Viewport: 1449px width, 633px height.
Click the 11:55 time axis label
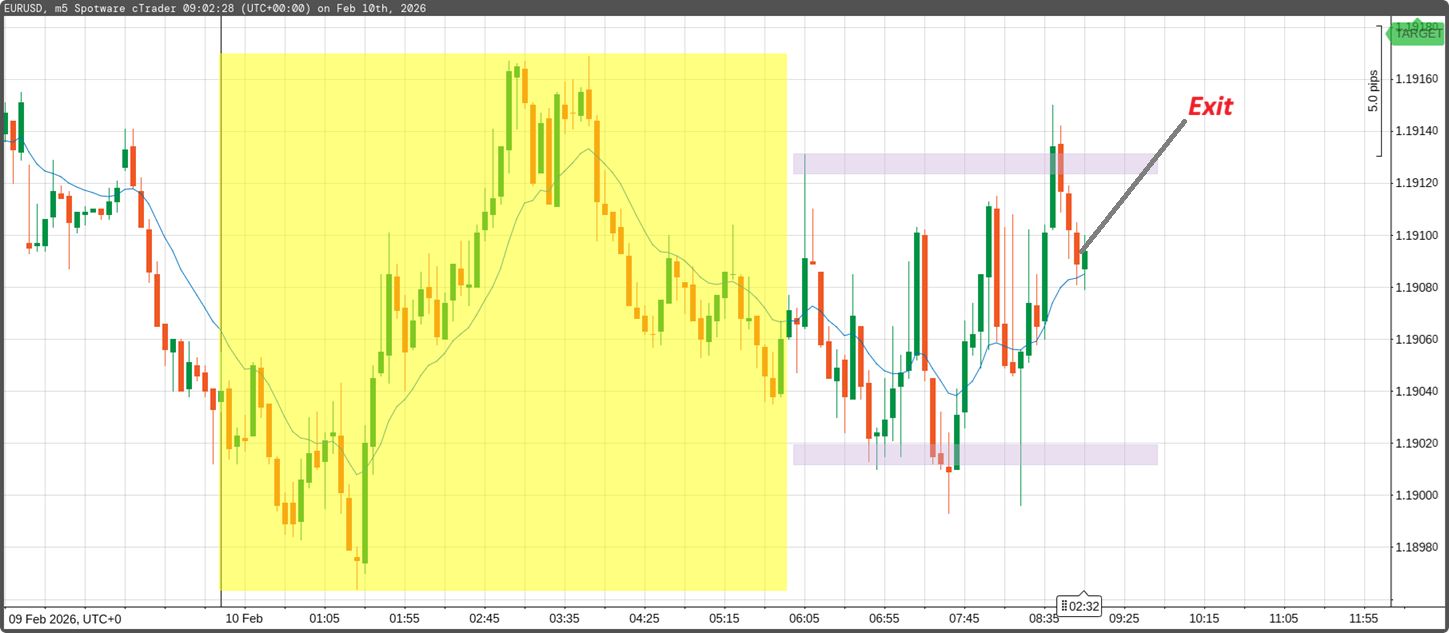1363,619
